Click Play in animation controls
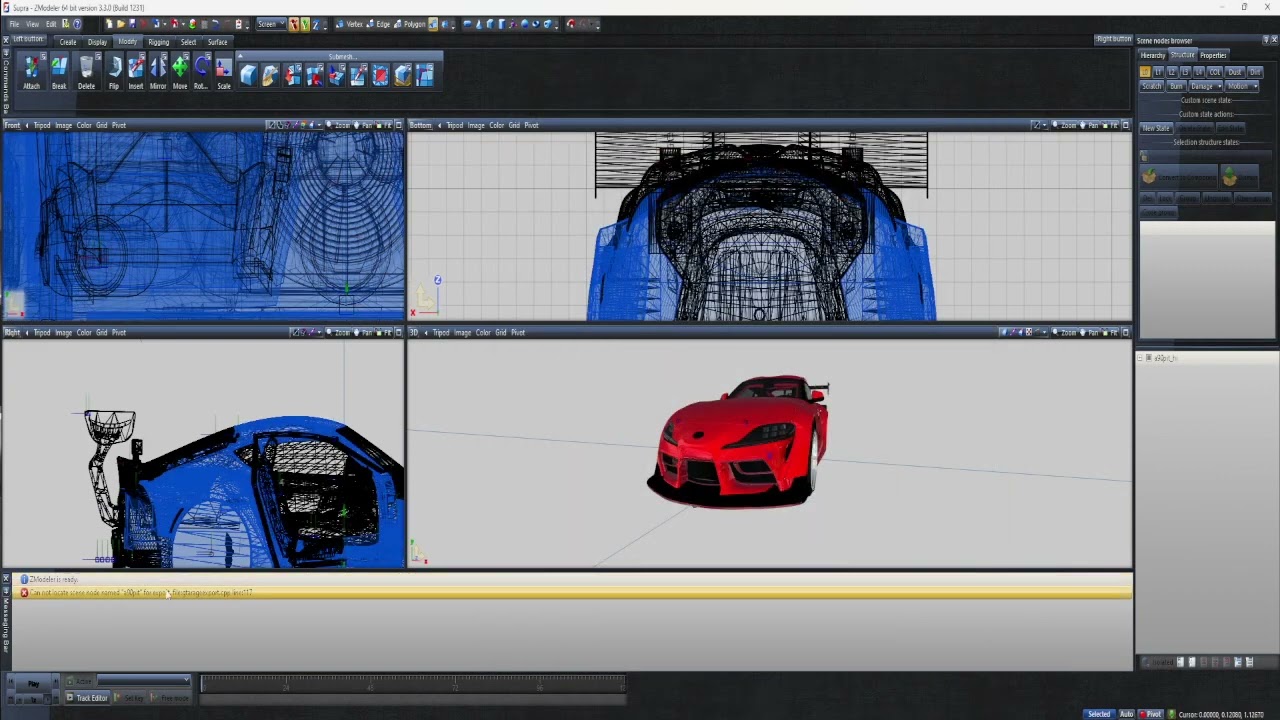This screenshot has width=1280, height=720. tap(33, 684)
